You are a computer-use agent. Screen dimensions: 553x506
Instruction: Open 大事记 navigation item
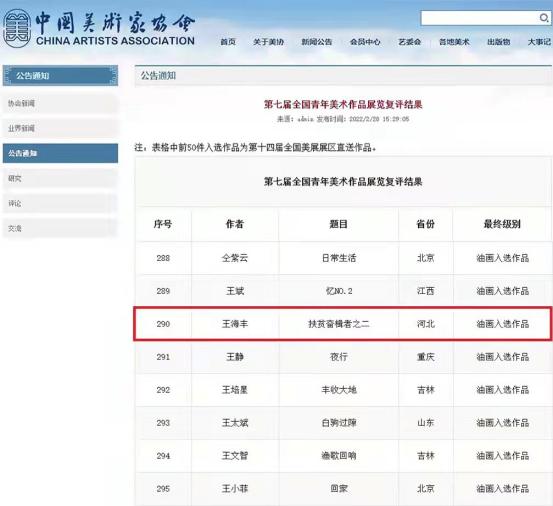click(539, 42)
